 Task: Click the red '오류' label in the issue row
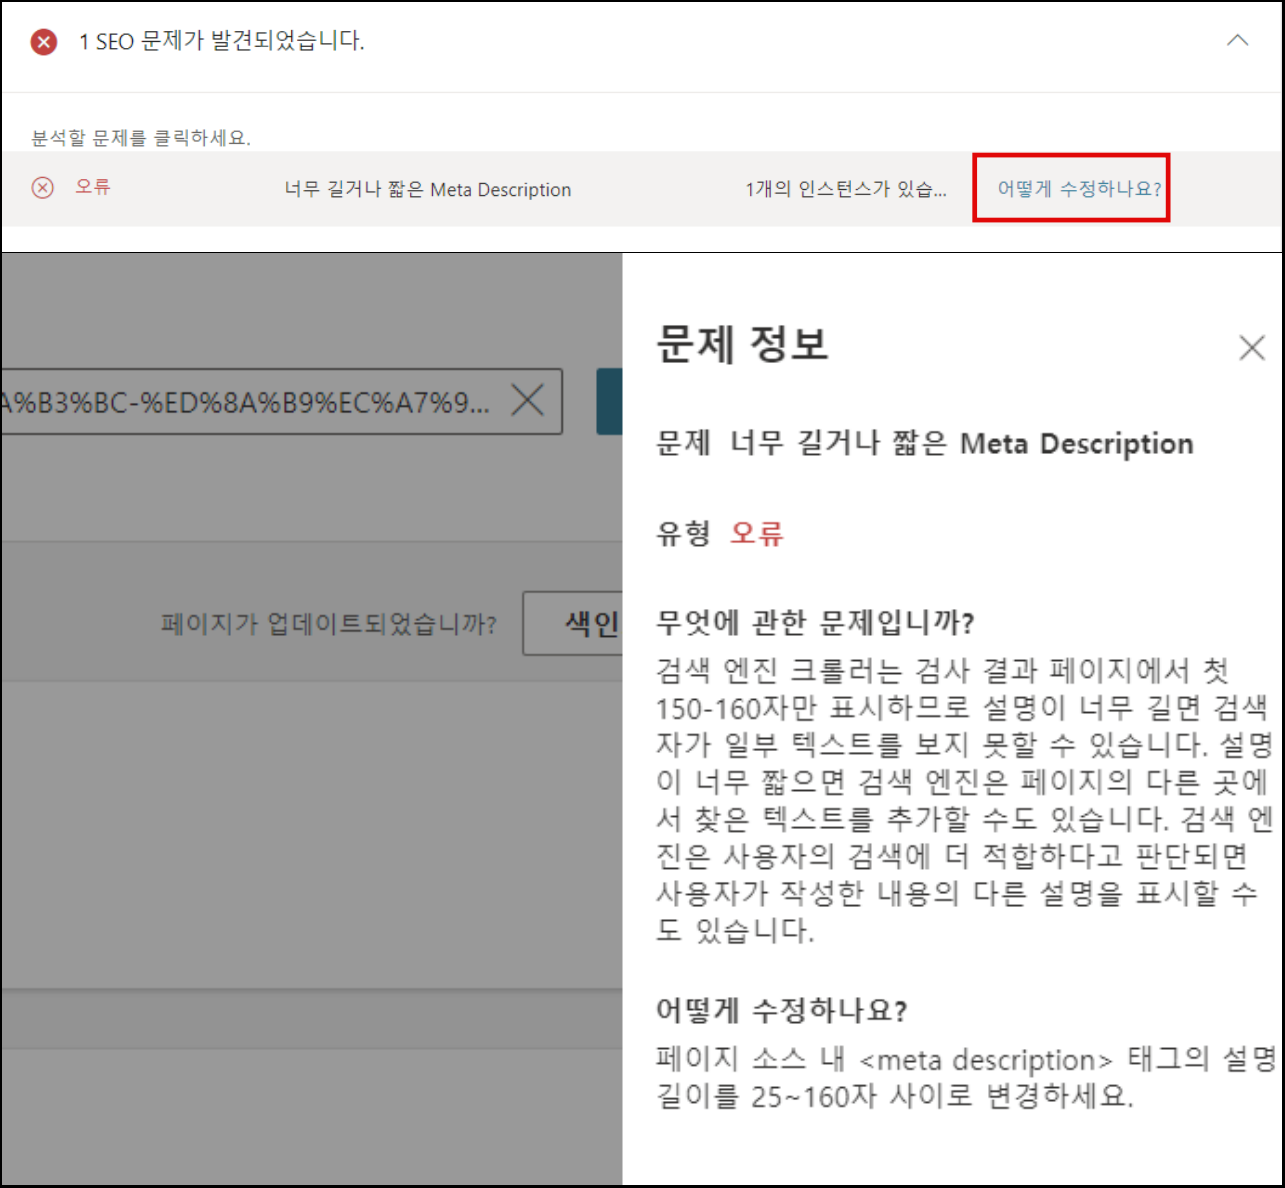click(93, 187)
